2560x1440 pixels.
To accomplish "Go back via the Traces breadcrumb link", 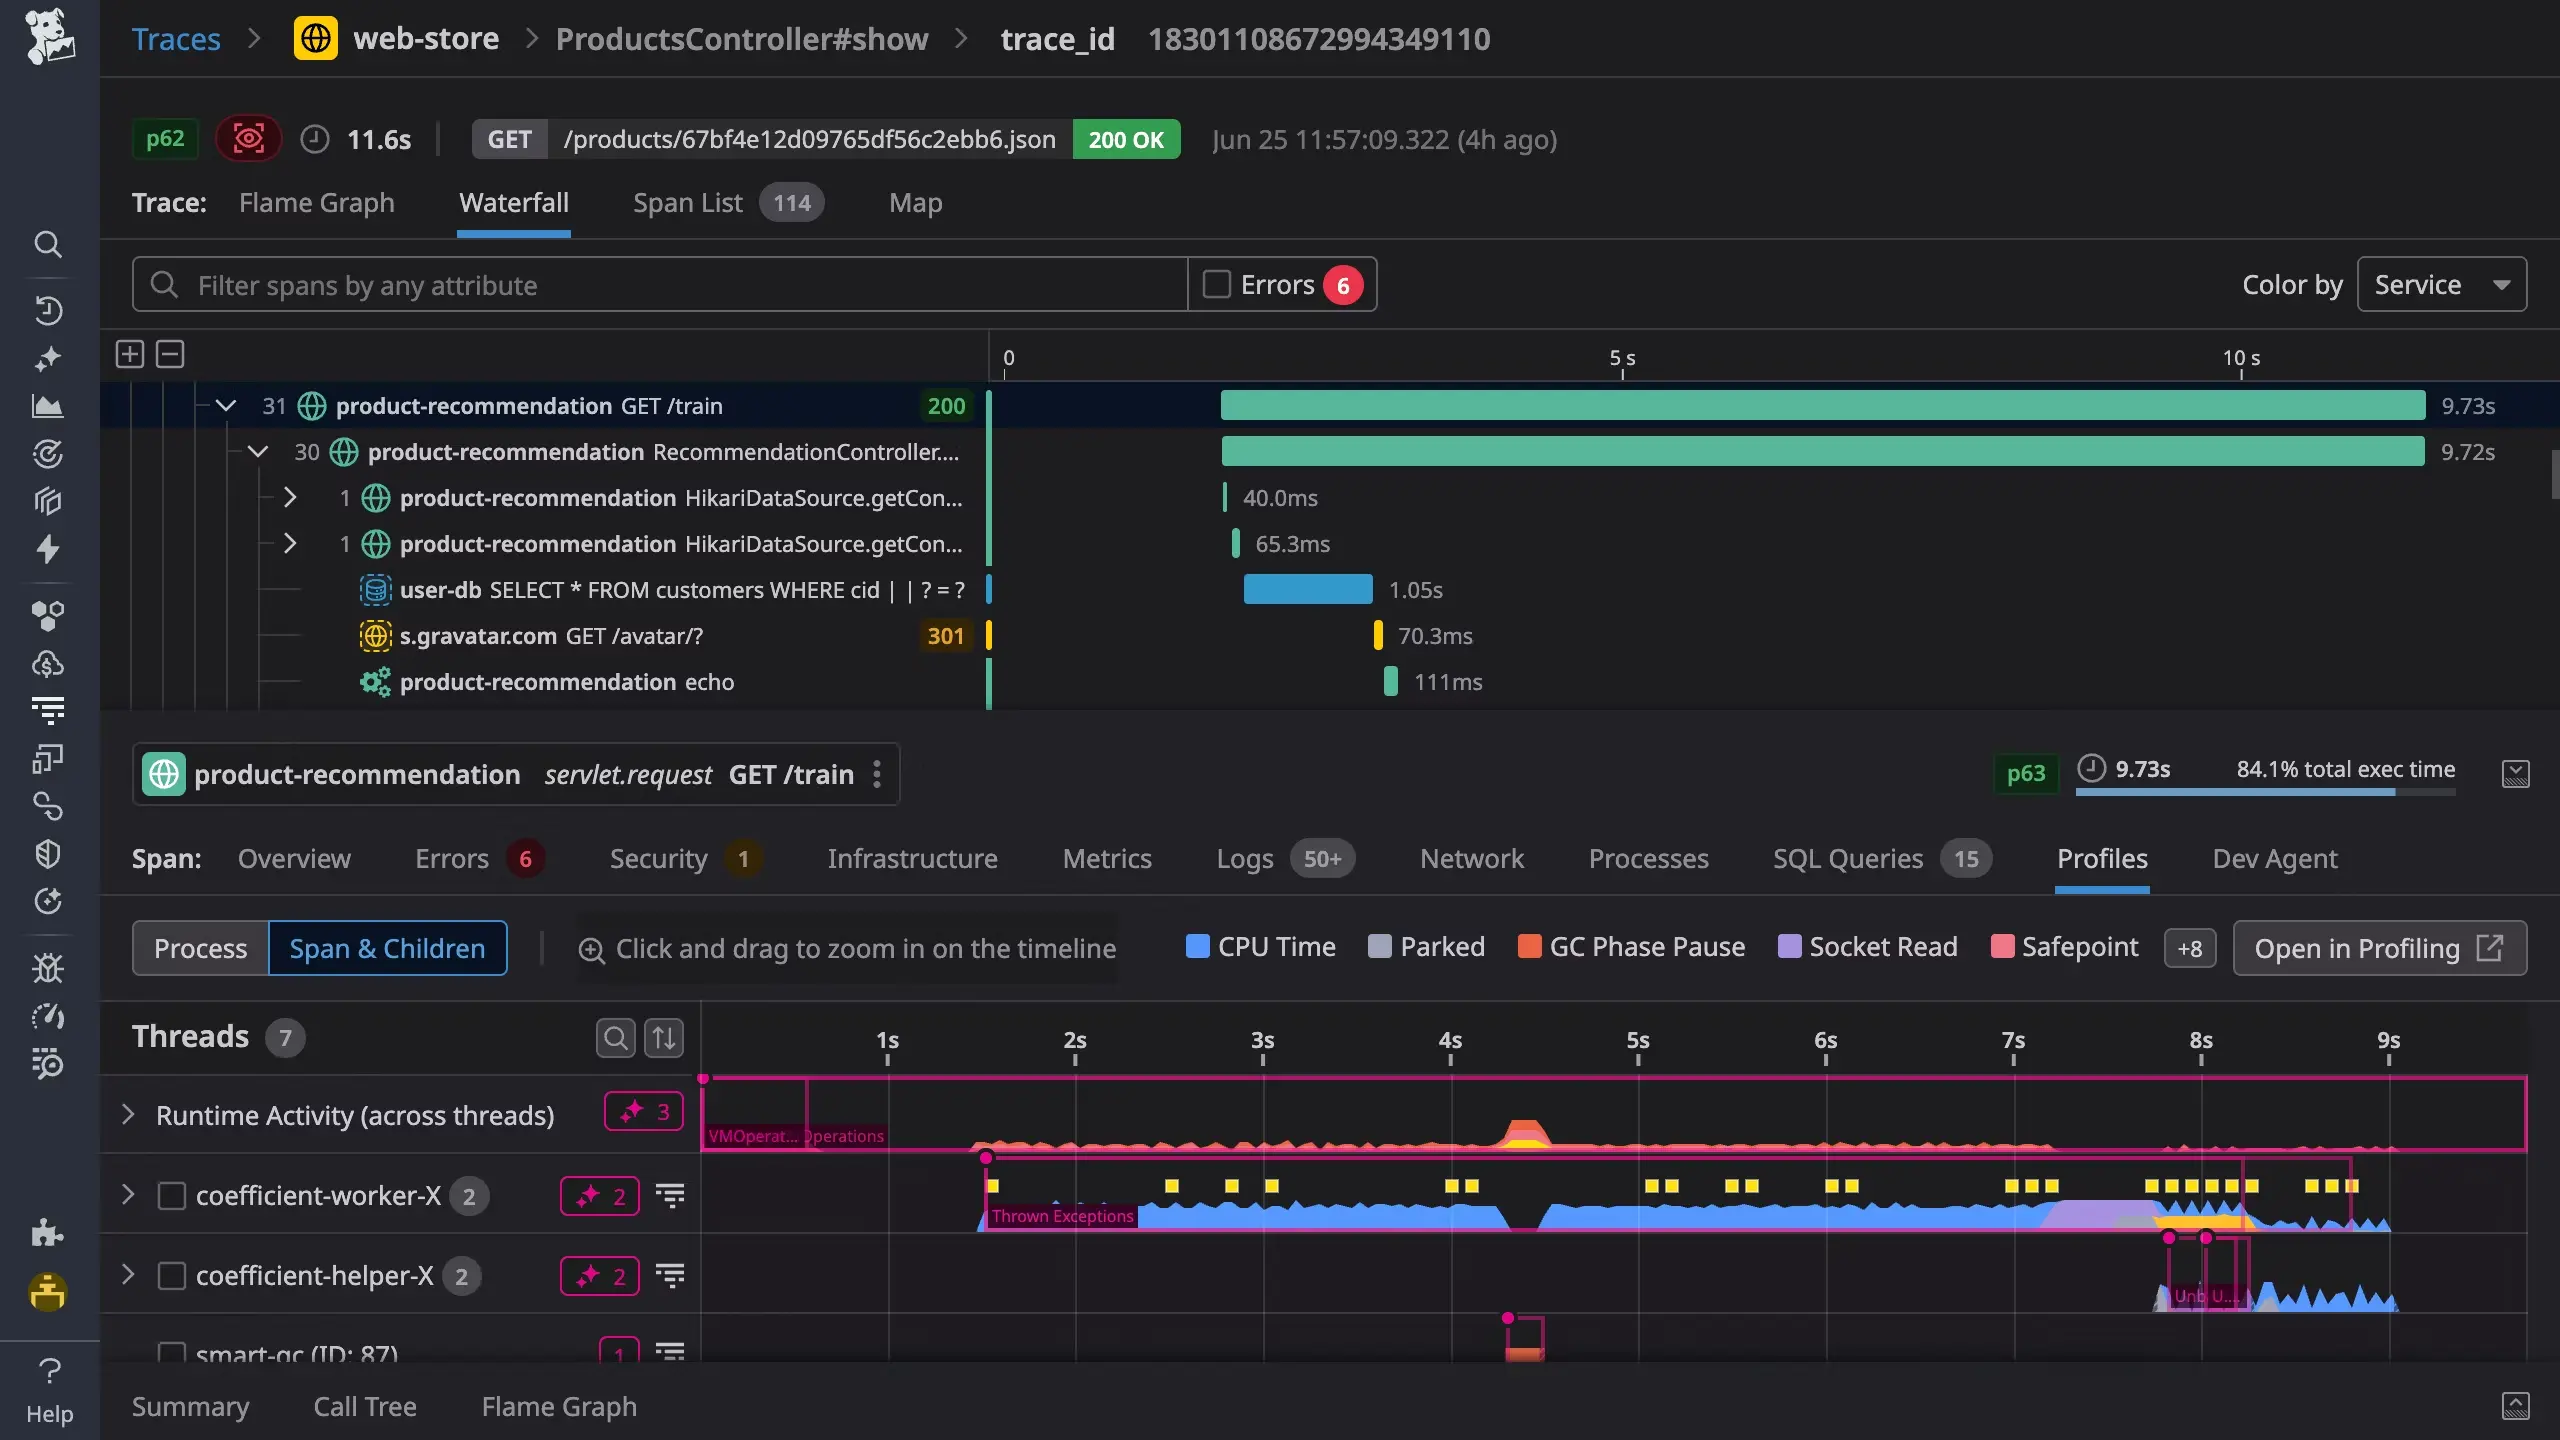I will pos(177,38).
